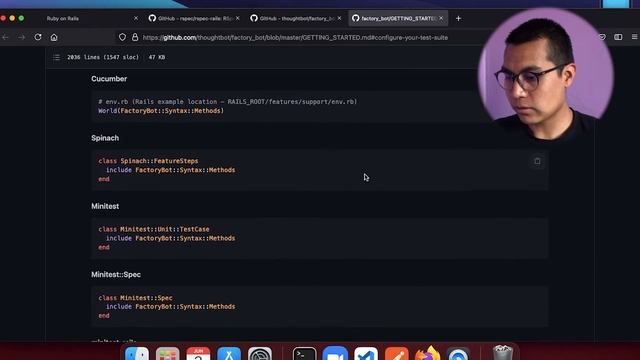Click the '47 KB' file size text

[157, 57]
